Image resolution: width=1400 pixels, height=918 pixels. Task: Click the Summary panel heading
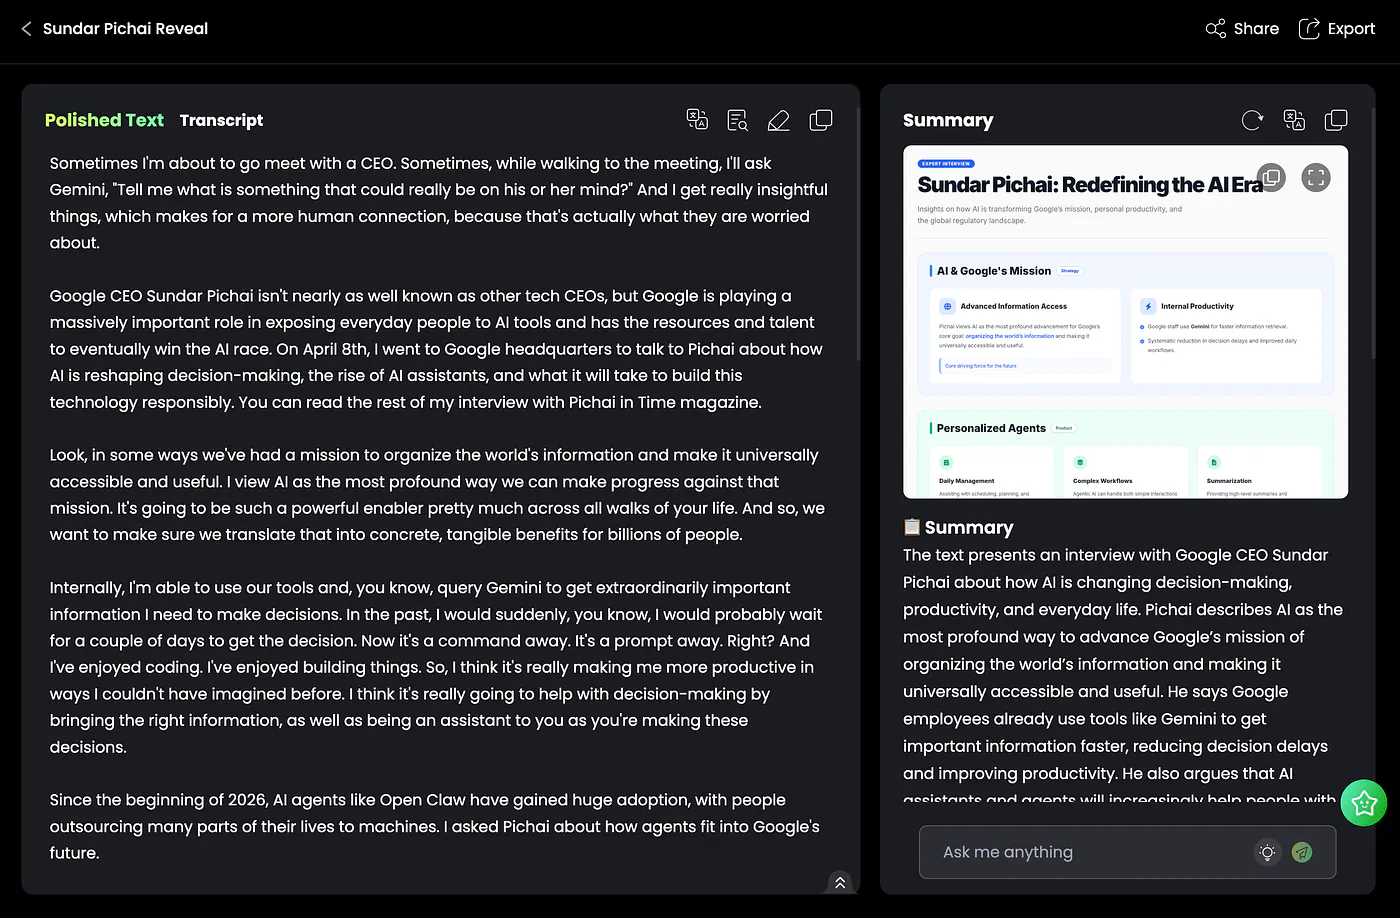click(x=948, y=120)
